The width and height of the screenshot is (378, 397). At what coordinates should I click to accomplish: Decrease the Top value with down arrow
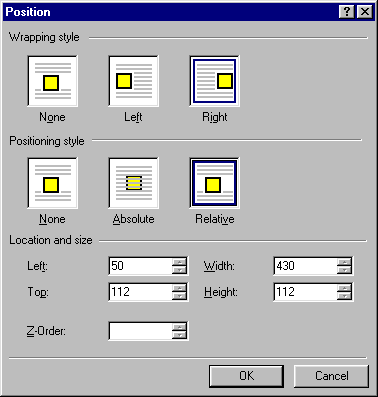point(180,296)
